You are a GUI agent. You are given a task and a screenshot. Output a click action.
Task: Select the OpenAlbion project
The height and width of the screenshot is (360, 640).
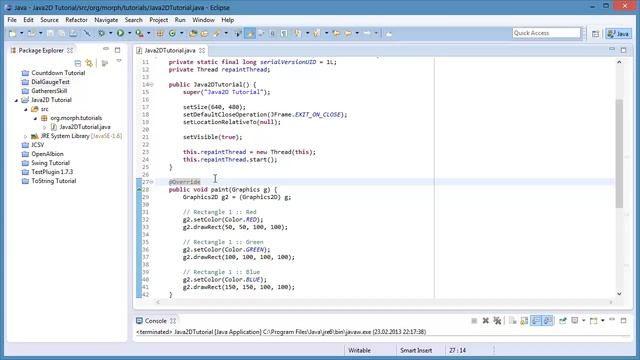pyautogui.click(x=47, y=154)
